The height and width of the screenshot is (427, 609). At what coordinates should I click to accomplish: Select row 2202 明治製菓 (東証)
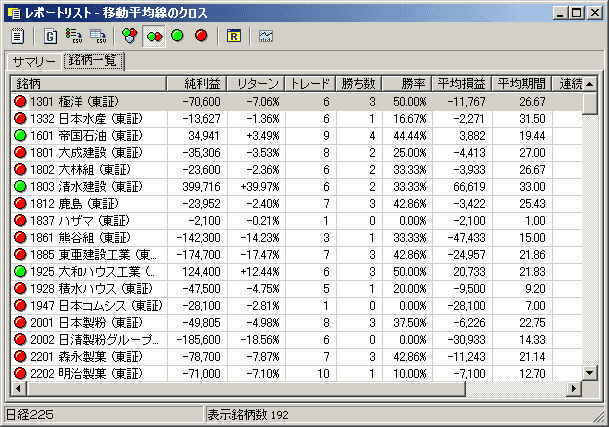coord(297,373)
